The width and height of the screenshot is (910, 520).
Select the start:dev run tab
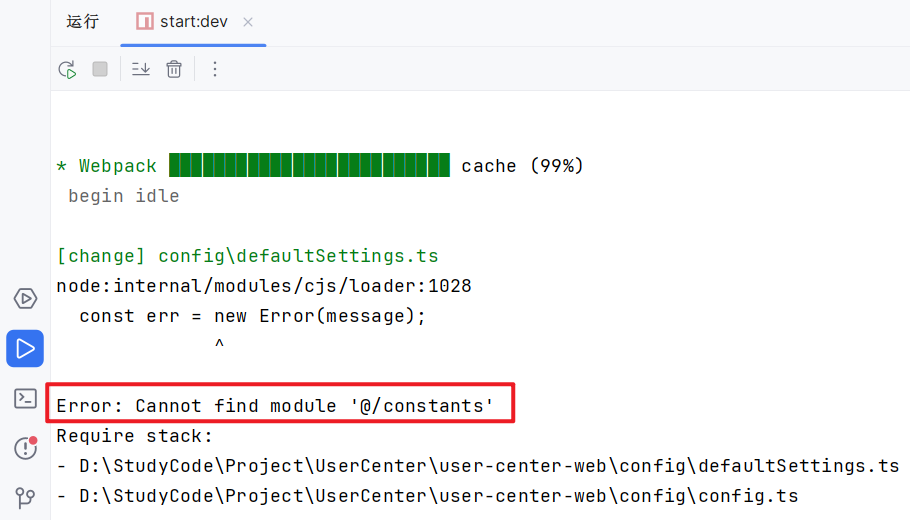click(193, 22)
